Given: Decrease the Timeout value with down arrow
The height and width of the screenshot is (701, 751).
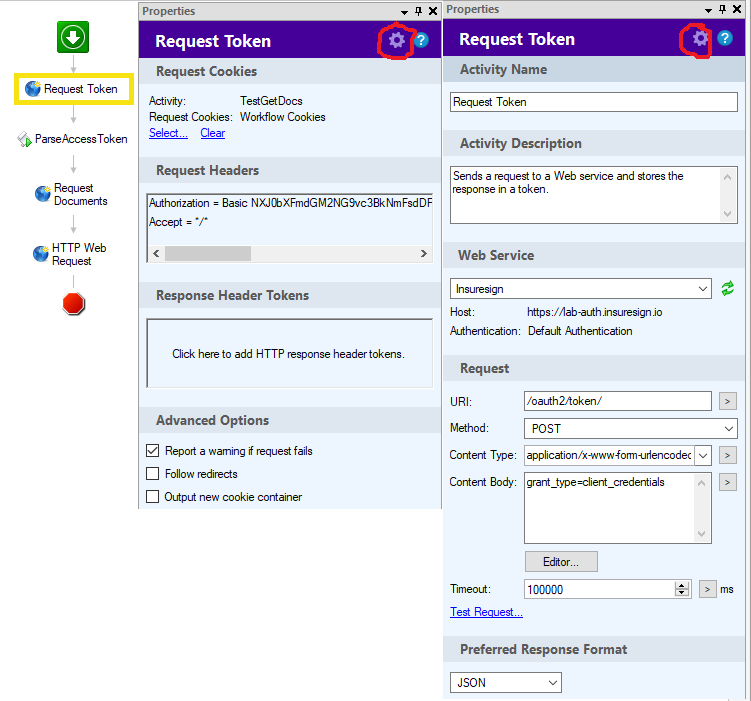Looking at the screenshot, I should pos(682,593).
